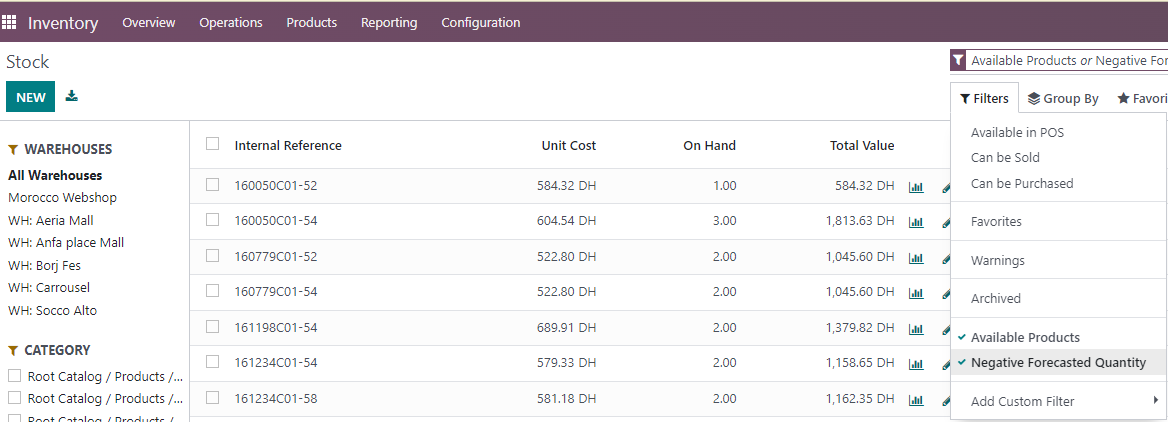The width and height of the screenshot is (1168, 422).
Task: Uncheck the Negative Forecasted Quantity filter
Action: 1058,363
